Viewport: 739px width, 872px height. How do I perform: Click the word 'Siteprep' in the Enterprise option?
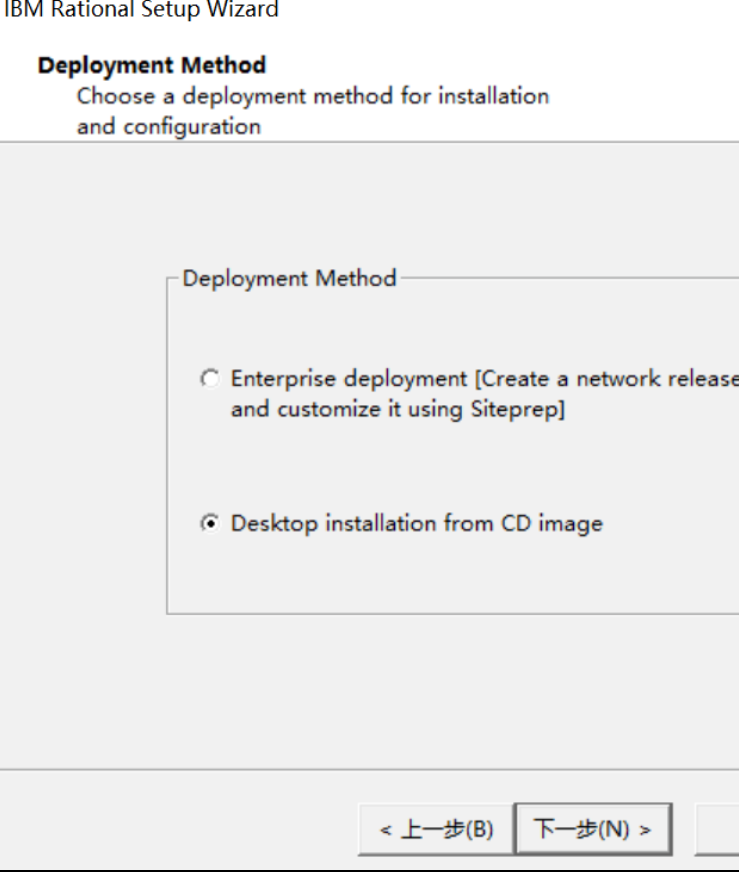click(513, 409)
